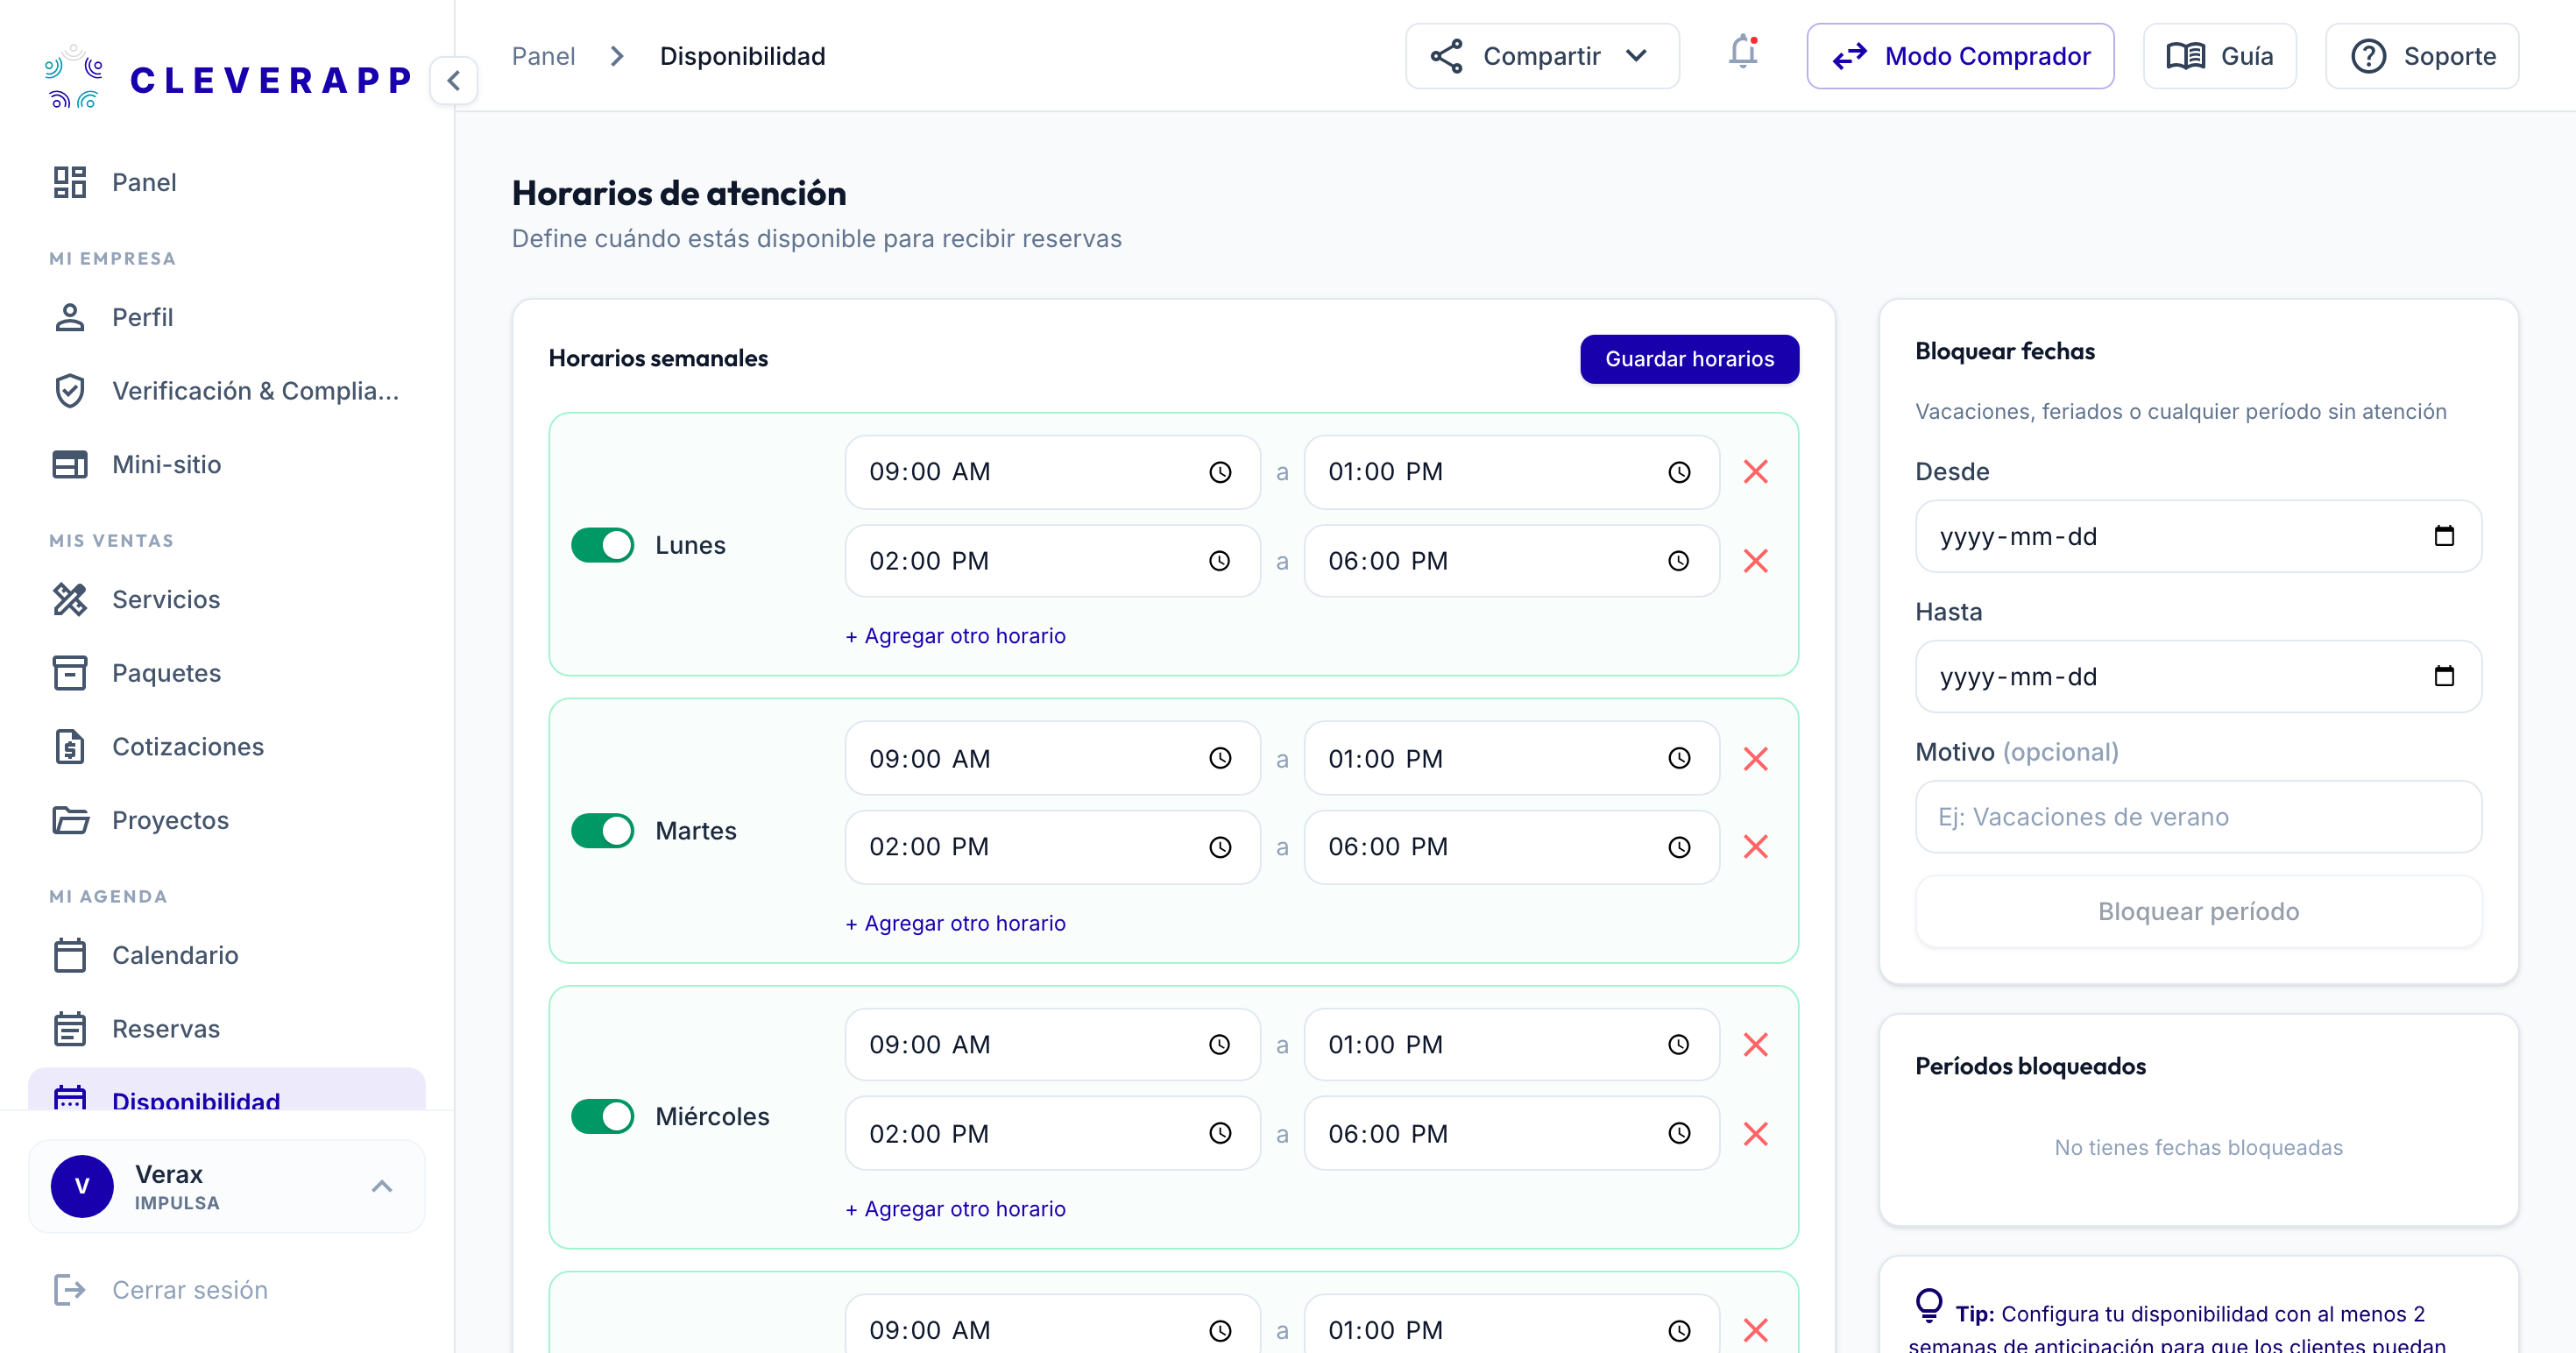Edit Lunes first start time 09:00 AM

(x=1052, y=472)
